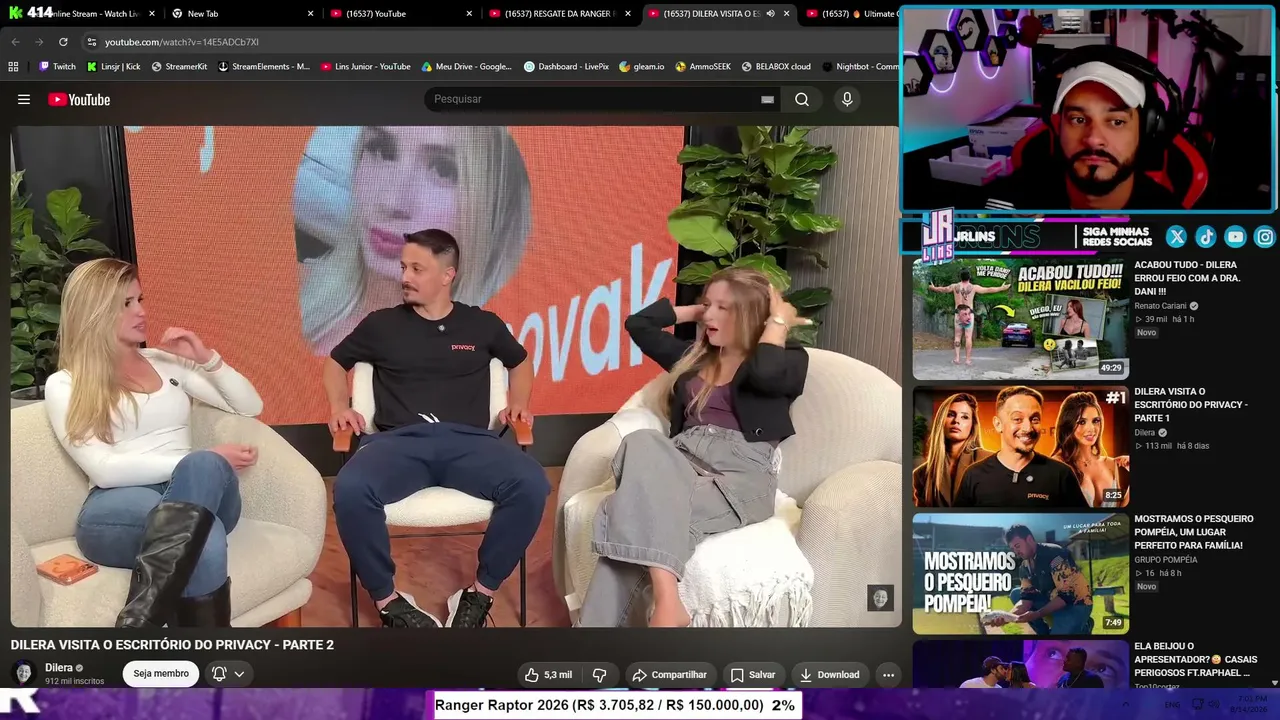
Task: Open GRUPO POMPÉIA channel name
Action: point(1166,560)
